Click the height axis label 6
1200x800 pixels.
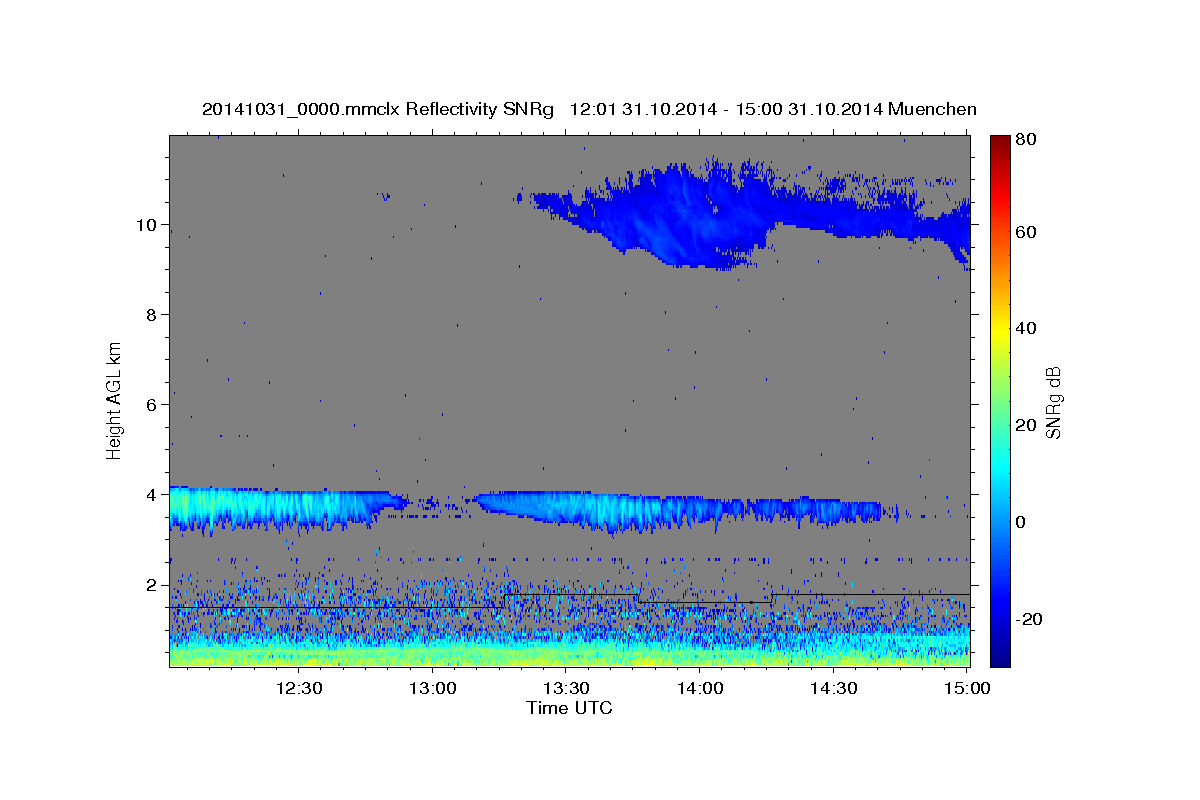point(151,404)
